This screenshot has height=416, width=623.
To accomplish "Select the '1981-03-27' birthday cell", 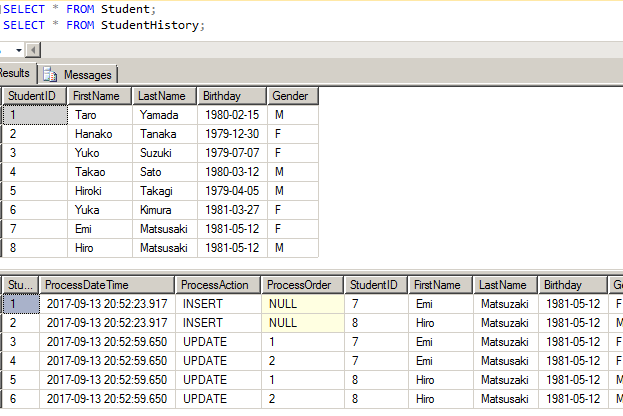I will pos(232,210).
